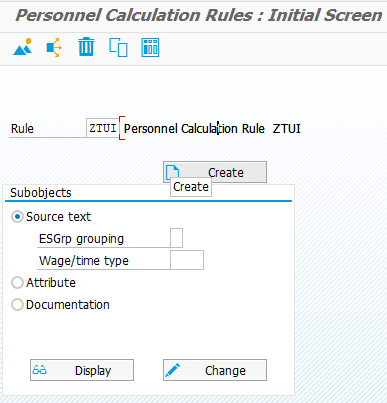Click the Change button with pencil
The image size is (387, 403).
[215, 370]
